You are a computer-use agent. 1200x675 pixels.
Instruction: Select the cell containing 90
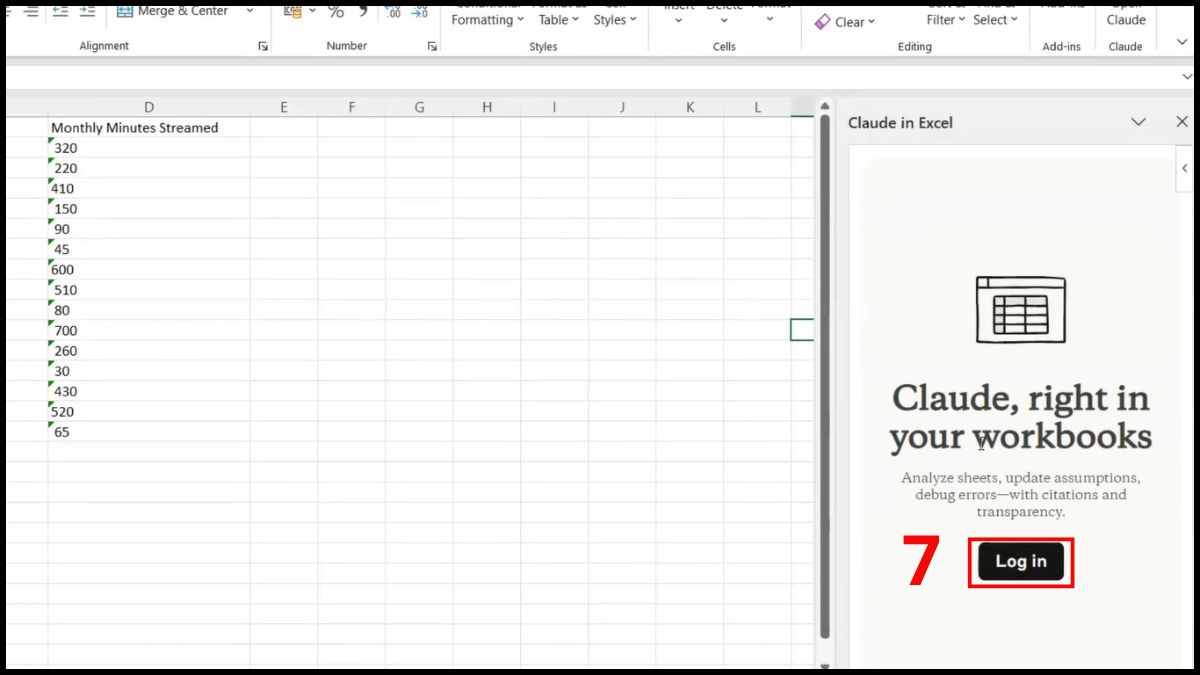coord(149,229)
